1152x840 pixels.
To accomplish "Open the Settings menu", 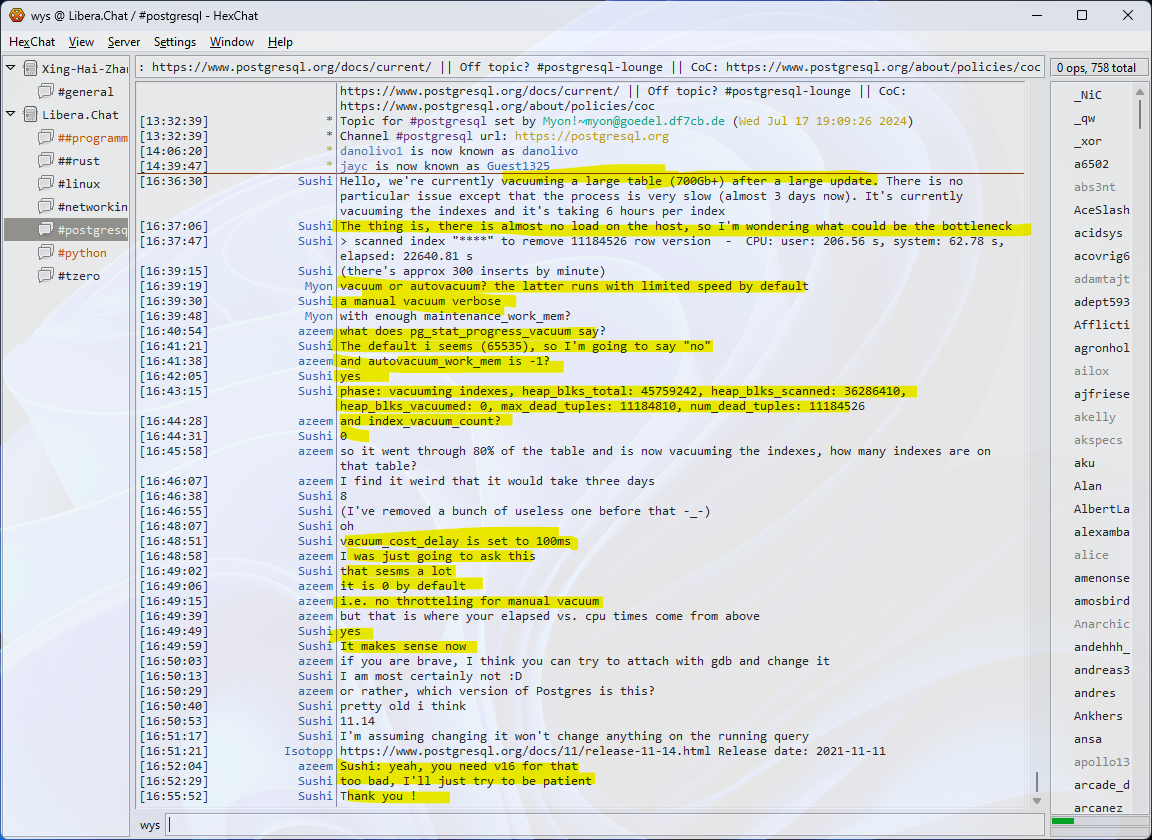I will [174, 42].
